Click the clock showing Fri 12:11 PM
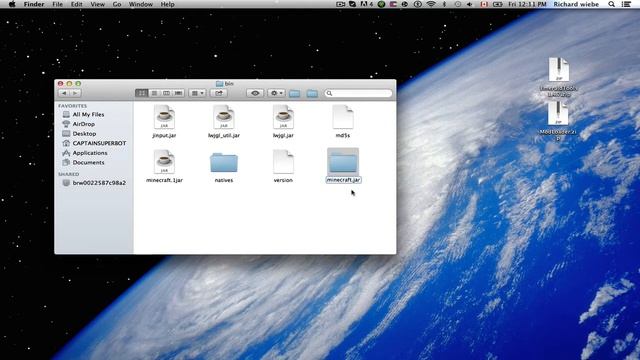 tap(527, 4)
